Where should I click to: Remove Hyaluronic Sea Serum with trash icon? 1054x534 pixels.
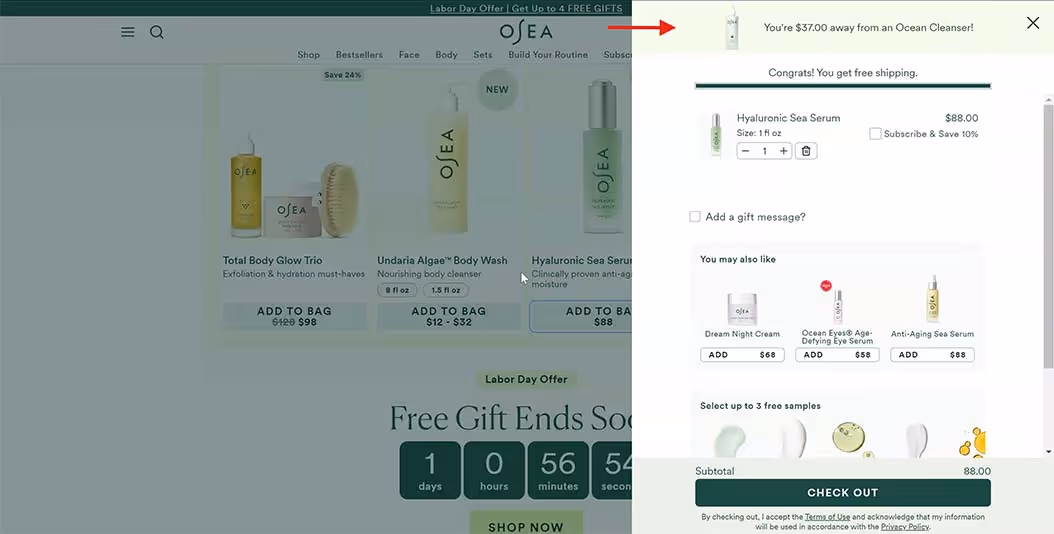click(806, 151)
